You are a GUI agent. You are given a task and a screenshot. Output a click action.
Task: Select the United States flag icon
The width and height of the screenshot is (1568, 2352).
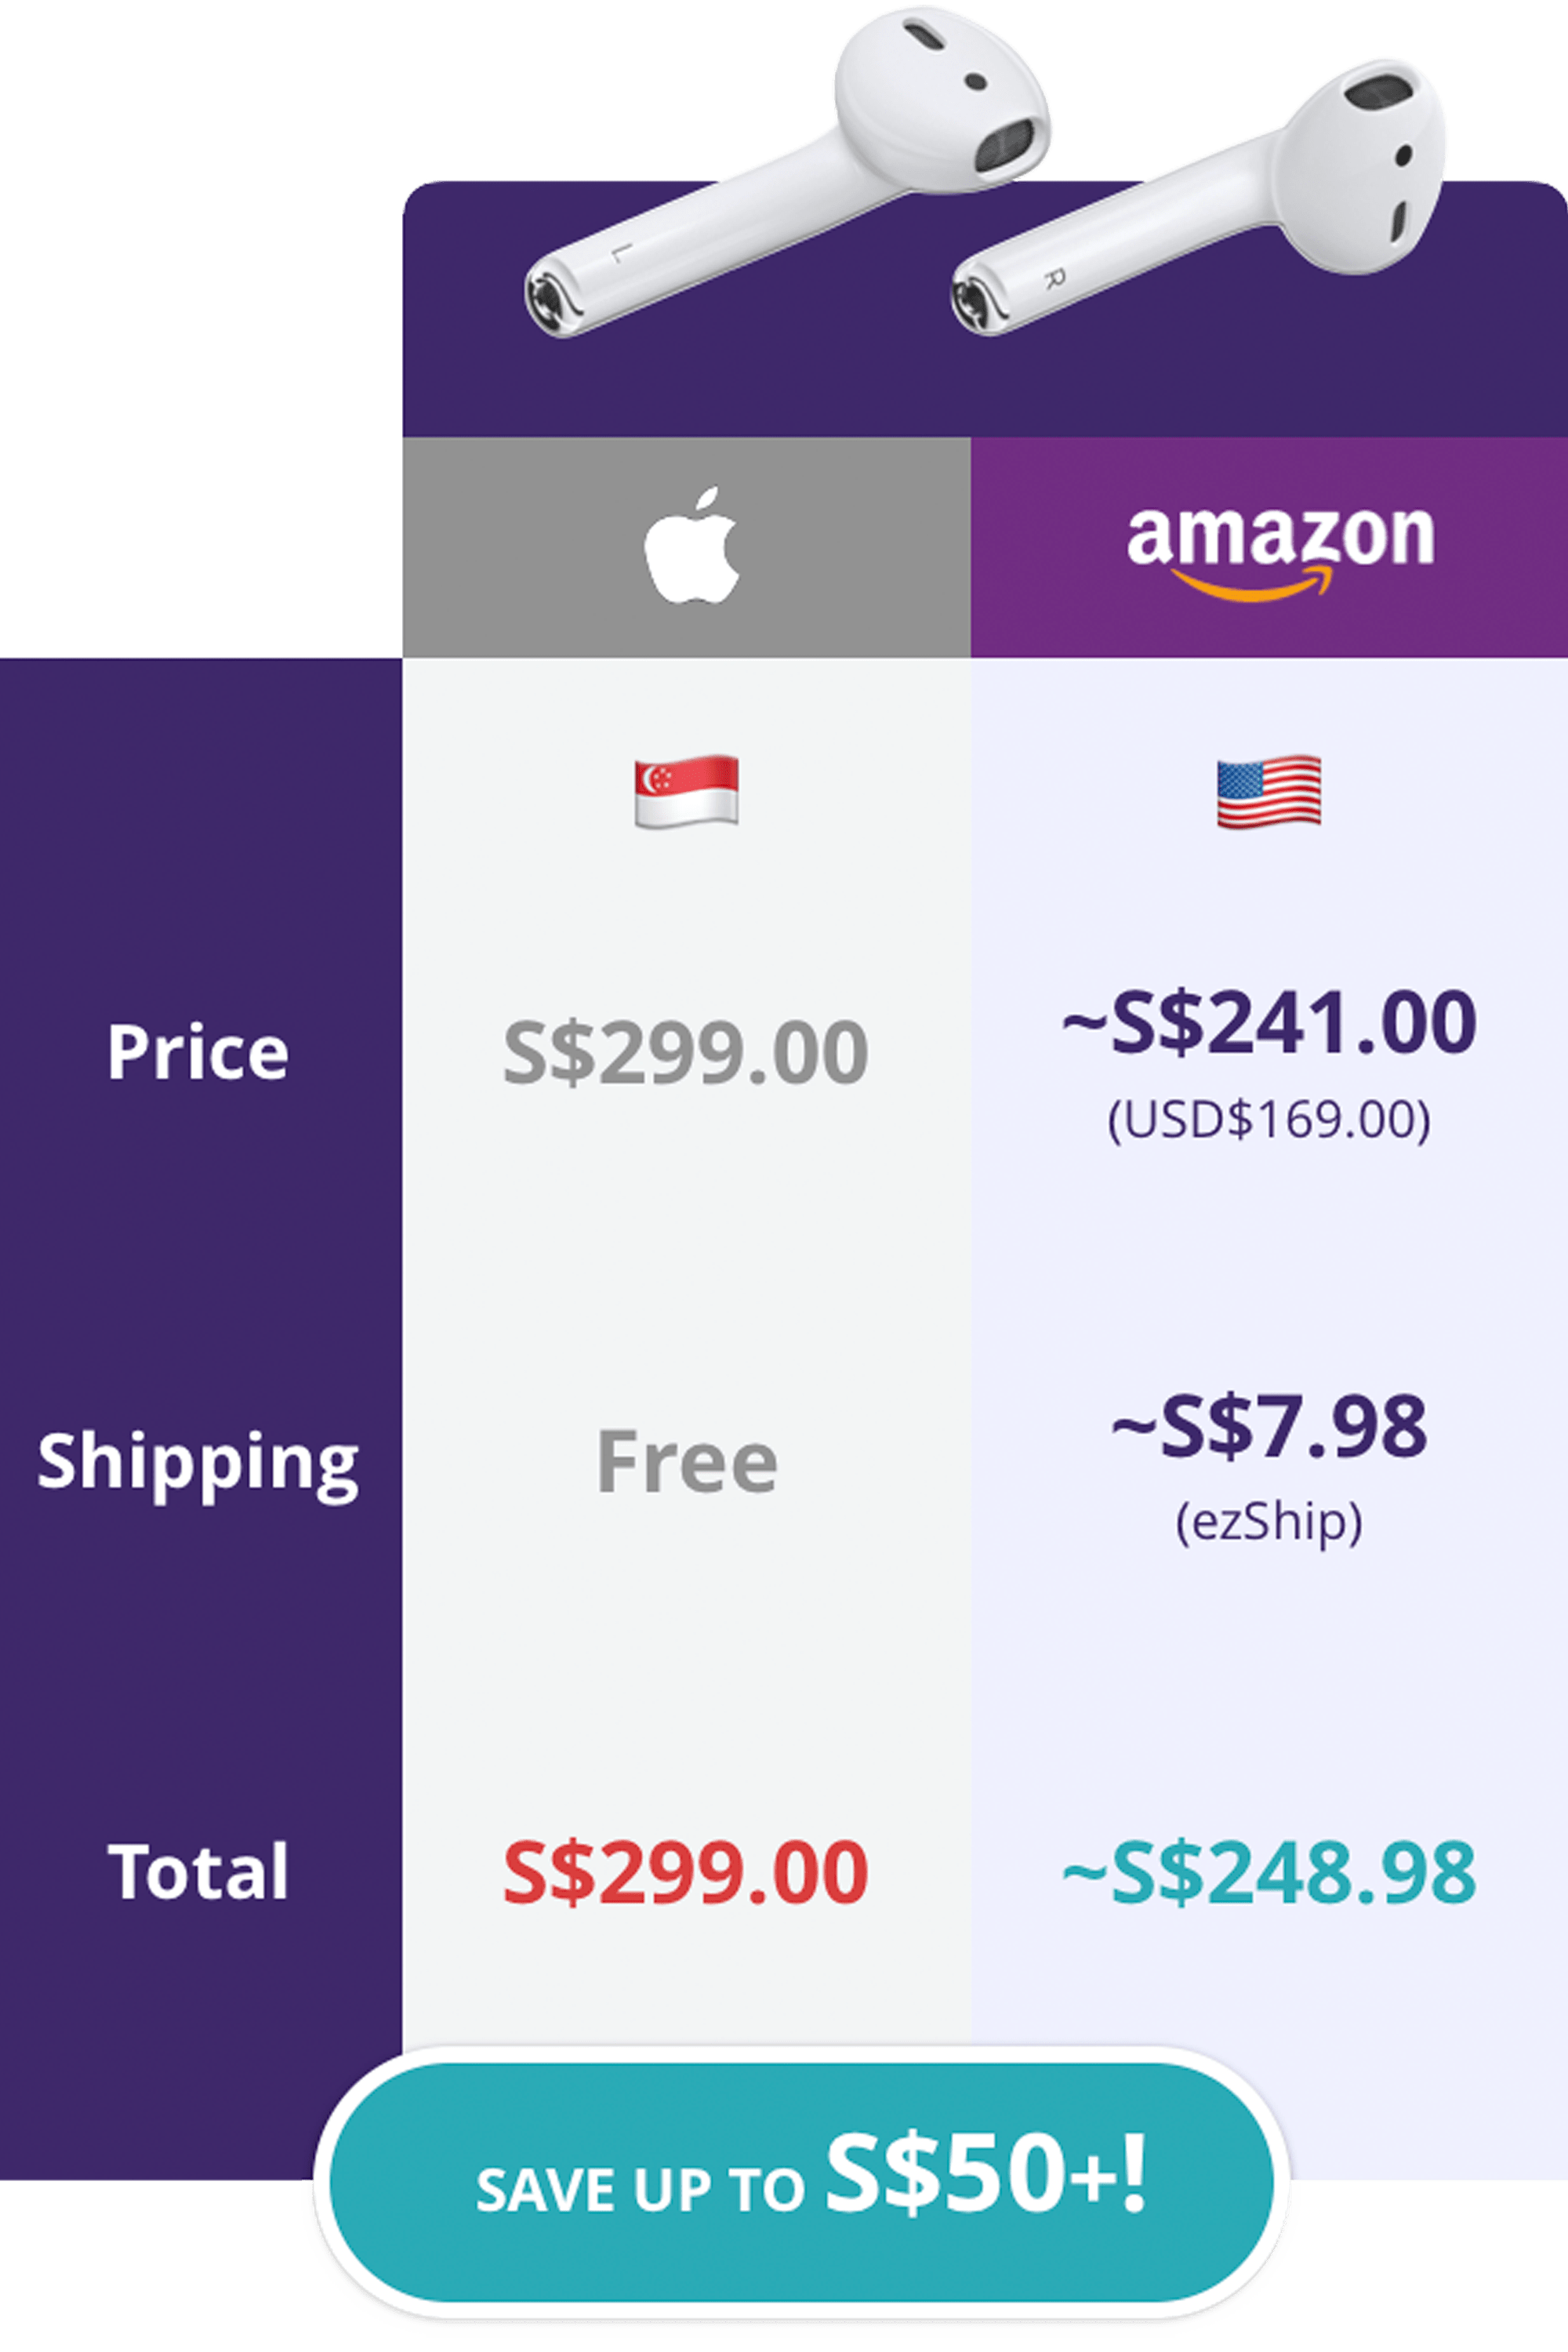(x=1269, y=791)
